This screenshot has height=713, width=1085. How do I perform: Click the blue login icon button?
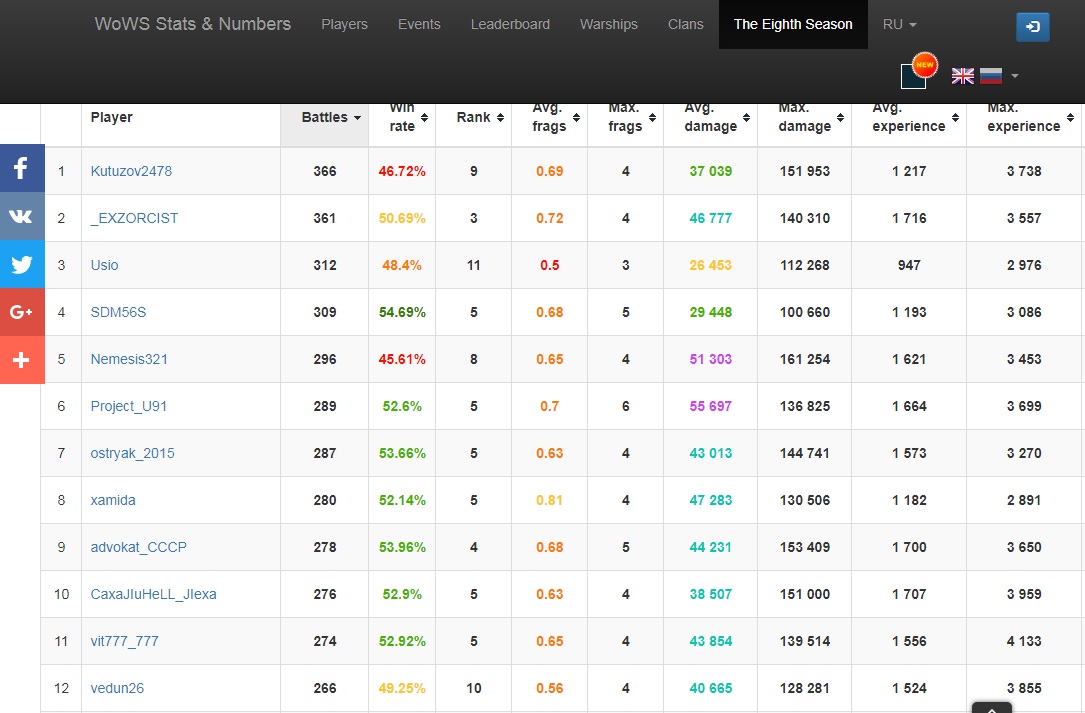(1032, 27)
